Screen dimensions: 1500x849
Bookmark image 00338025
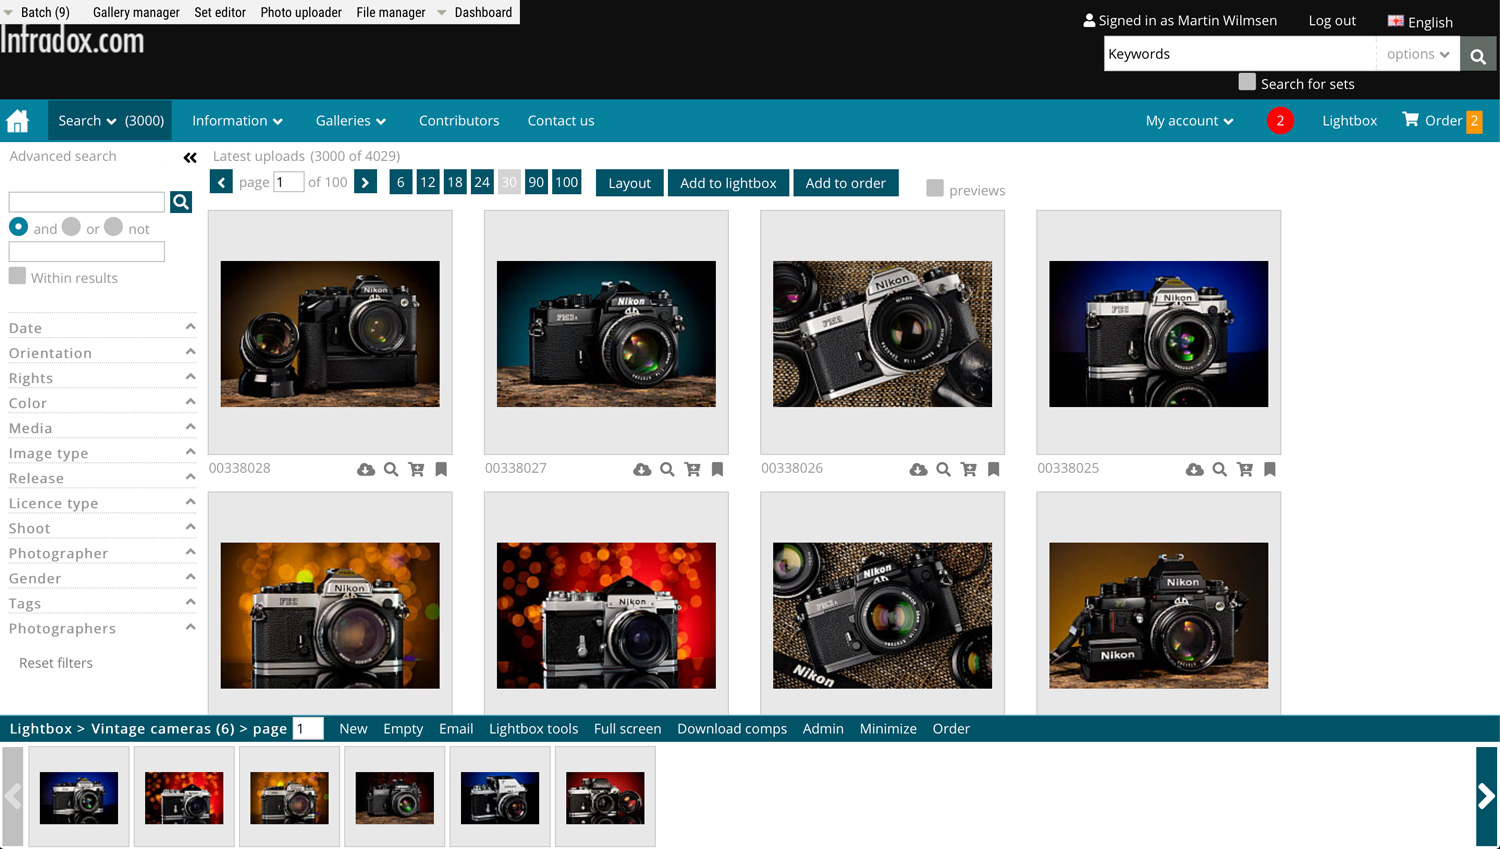tap(1269, 469)
